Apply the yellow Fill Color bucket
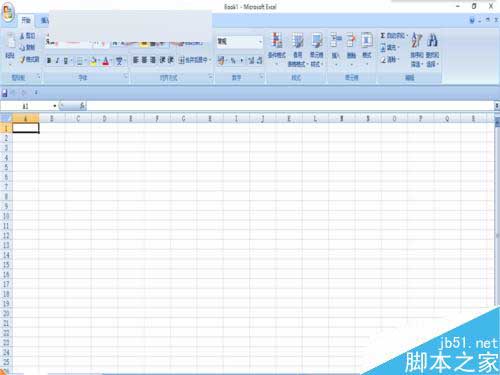Image resolution: width=500 pixels, height=375 pixels. (x=93, y=61)
